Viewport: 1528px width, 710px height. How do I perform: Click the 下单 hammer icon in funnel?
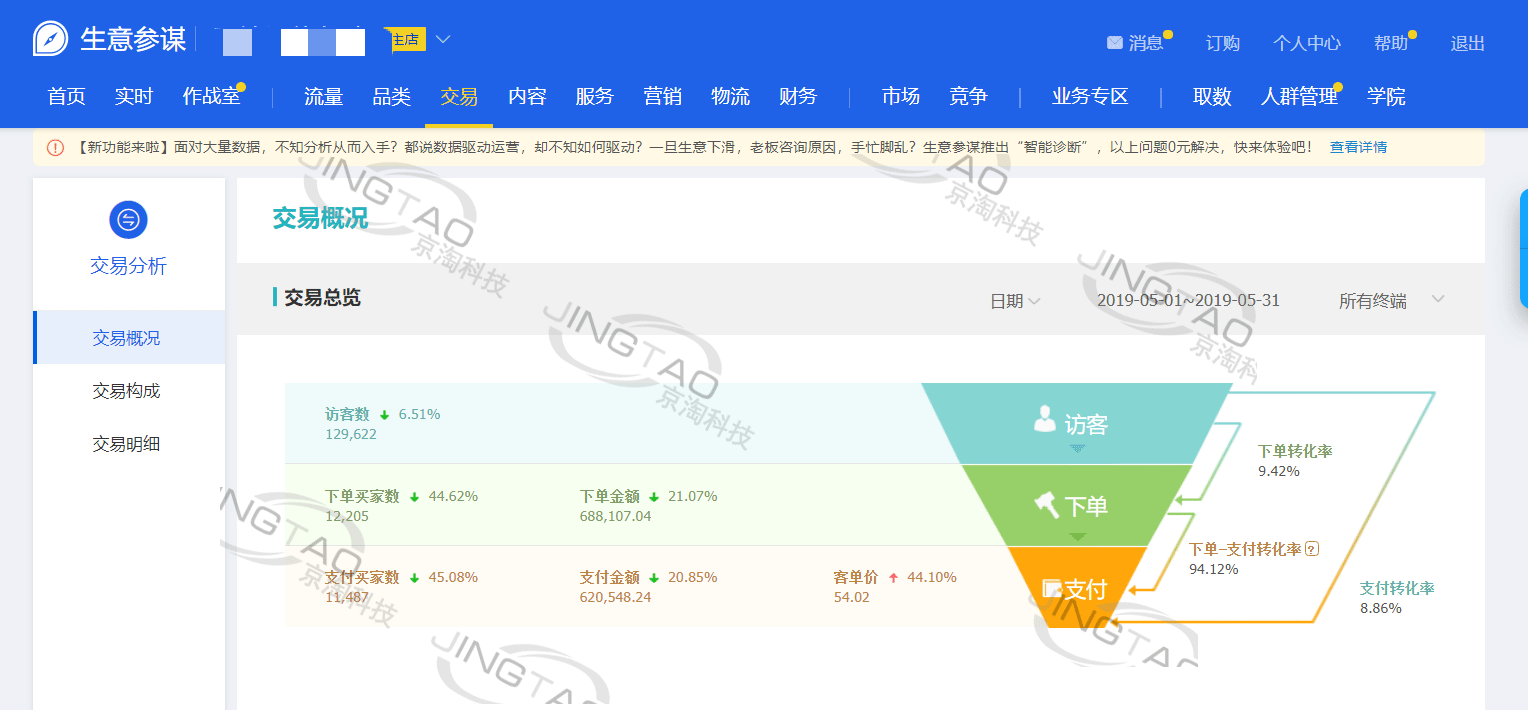pos(1046,504)
